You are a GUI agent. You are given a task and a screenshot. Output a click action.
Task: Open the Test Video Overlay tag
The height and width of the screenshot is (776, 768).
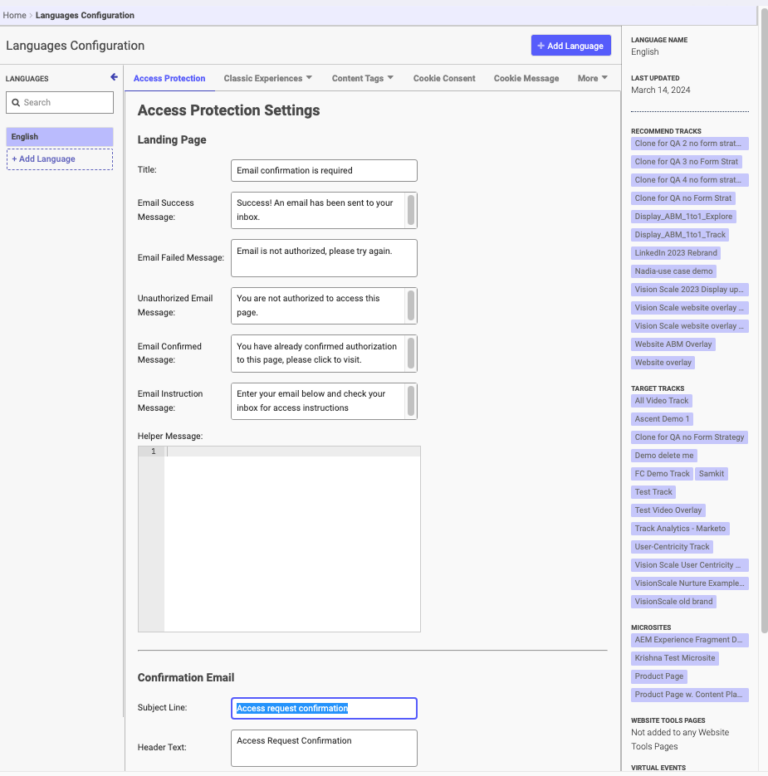(668, 510)
